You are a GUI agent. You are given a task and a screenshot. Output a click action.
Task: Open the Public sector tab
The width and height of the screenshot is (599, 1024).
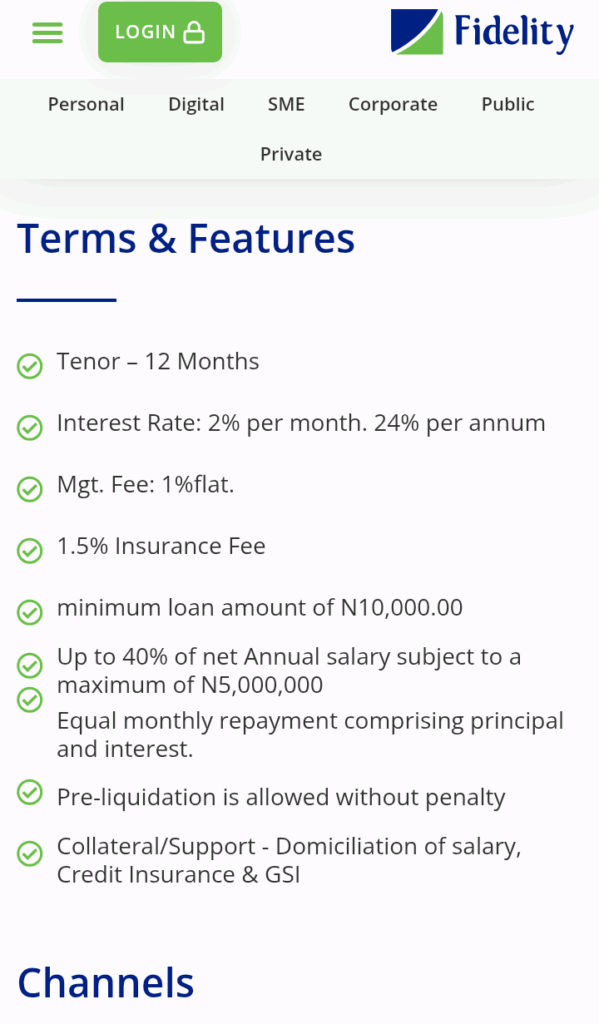tap(508, 104)
